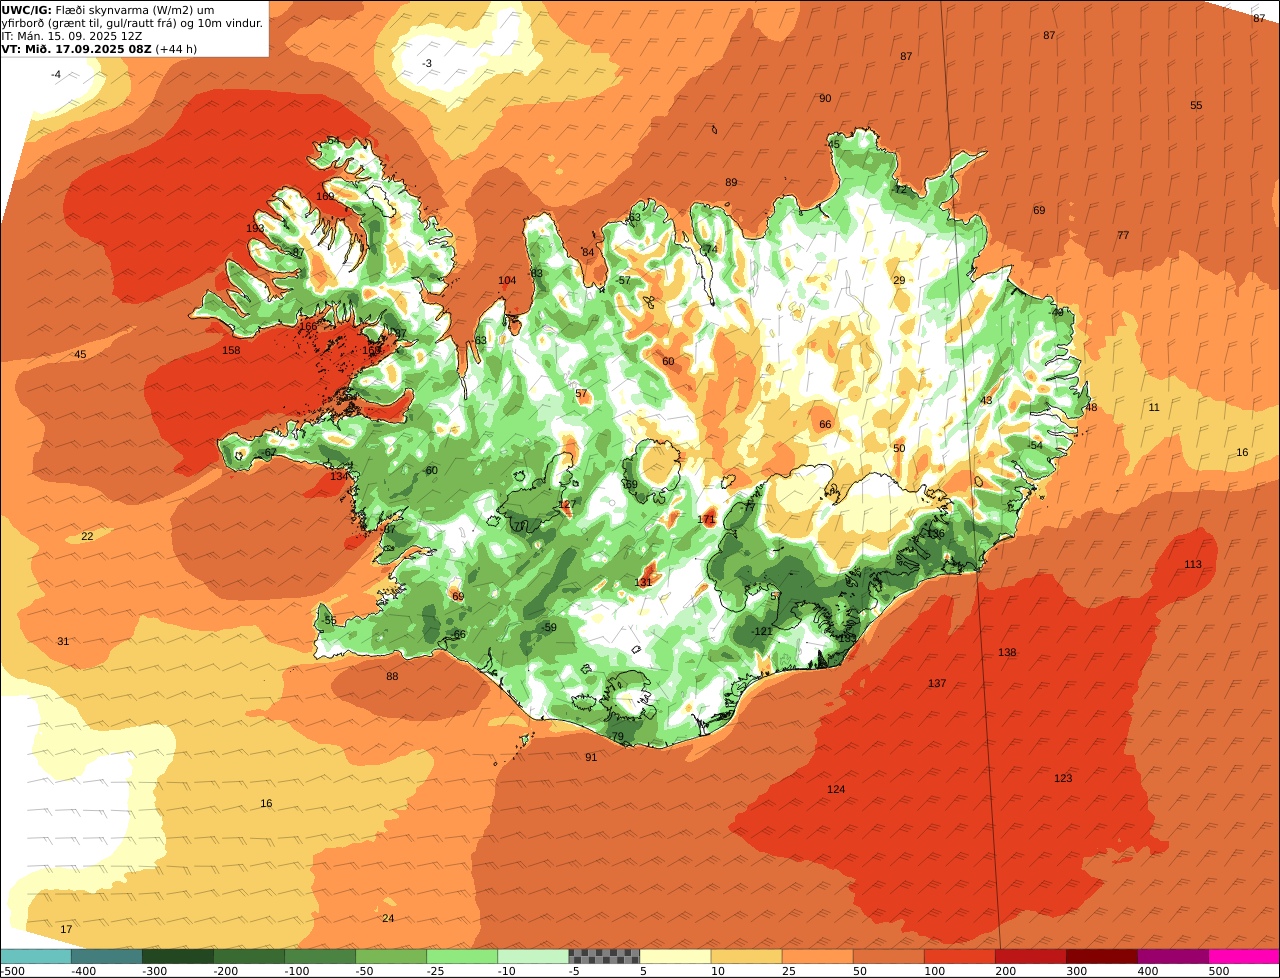The width and height of the screenshot is (1280, 978).
Task: Click teal legend swatch between -500 and -400
Action: 36,956
